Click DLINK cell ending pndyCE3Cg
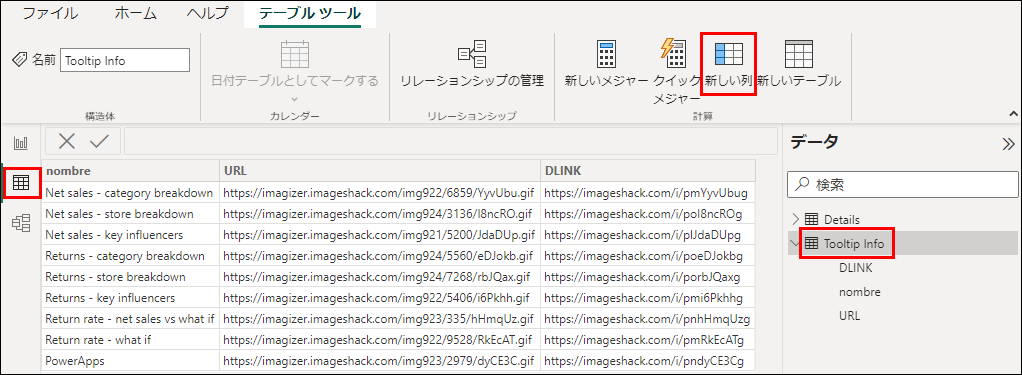Viewport: 1022px width, 375px height. [648, 361]
